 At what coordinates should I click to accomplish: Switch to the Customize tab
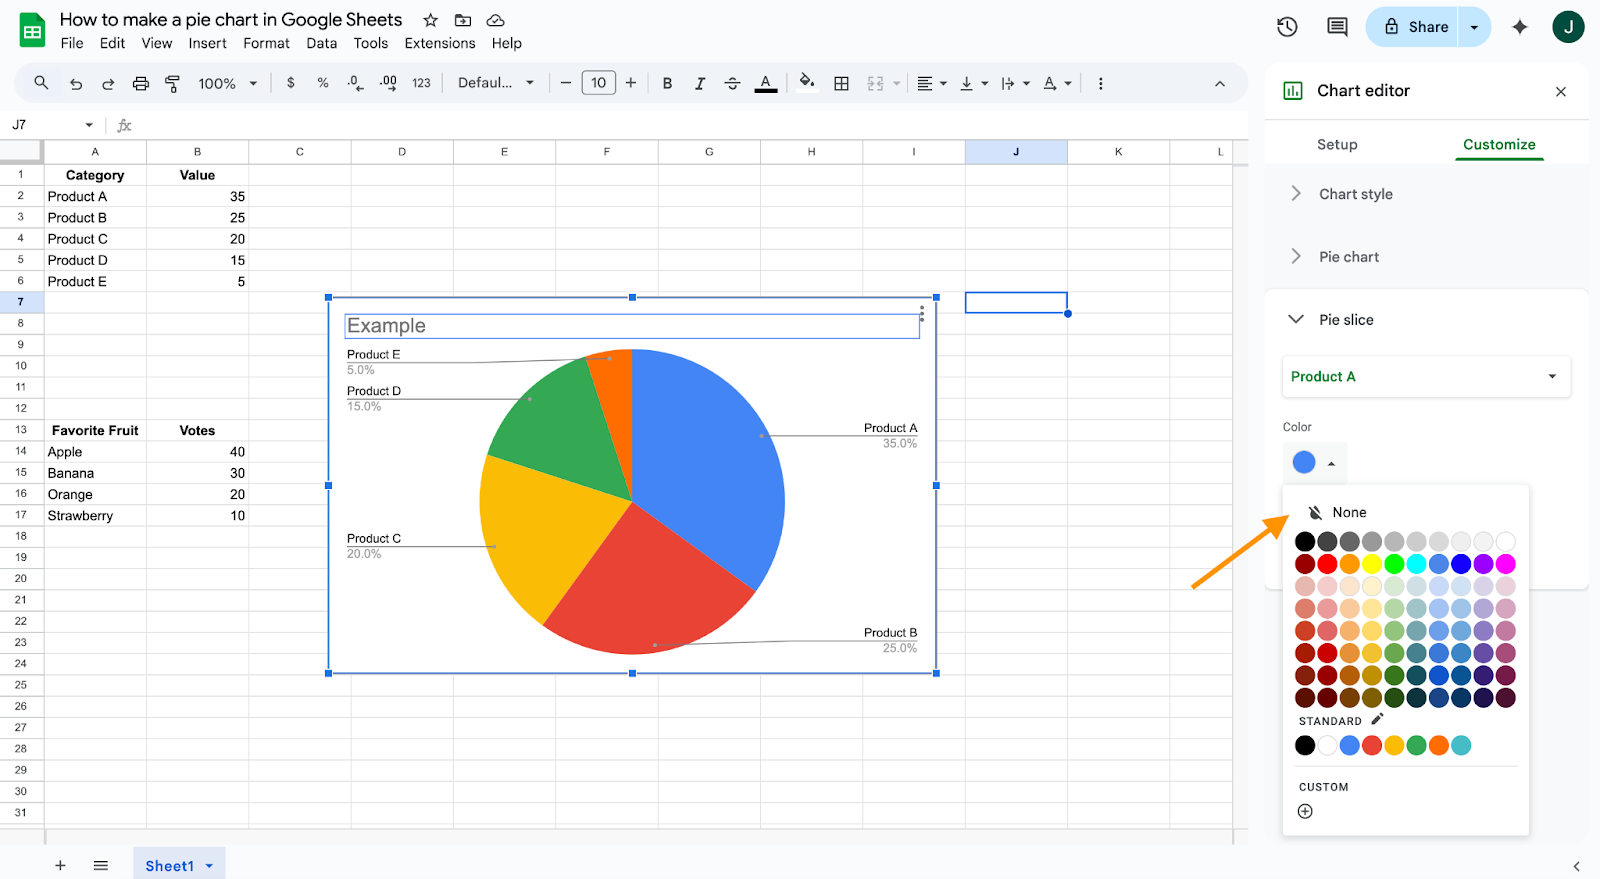[x=1499, y=145]
